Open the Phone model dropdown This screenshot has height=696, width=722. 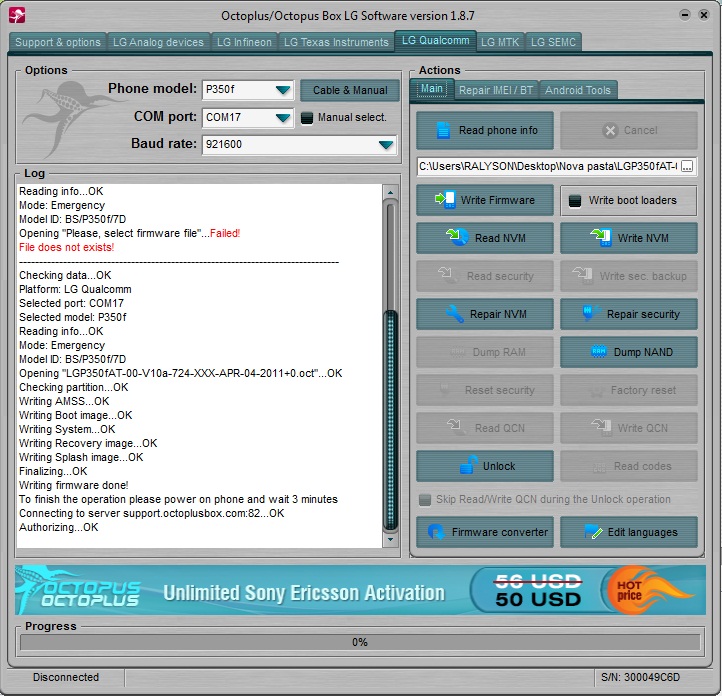click(283, 90)
